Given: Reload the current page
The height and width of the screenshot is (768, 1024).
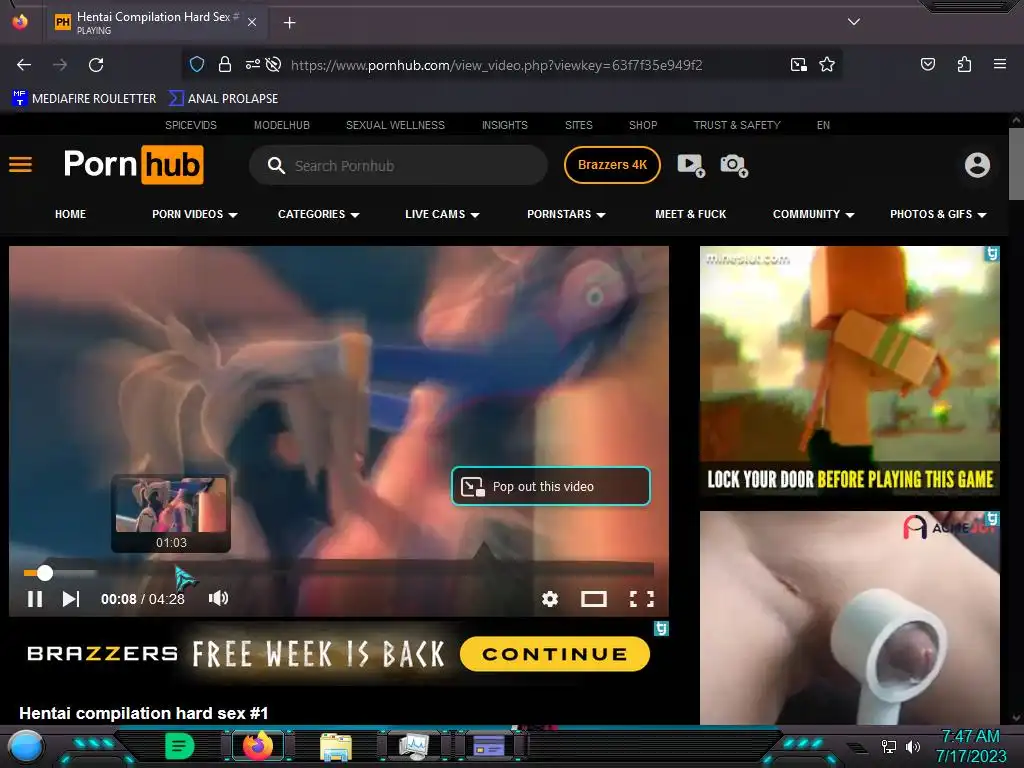Looking at the screenshot, I should [x=96, y=65].
